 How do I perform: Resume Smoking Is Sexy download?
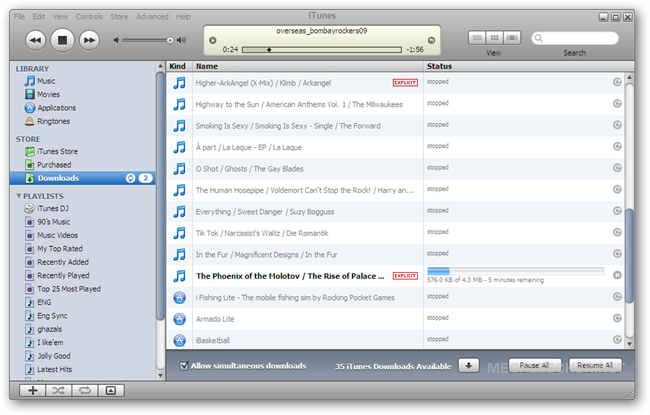(x=617, y=125)
